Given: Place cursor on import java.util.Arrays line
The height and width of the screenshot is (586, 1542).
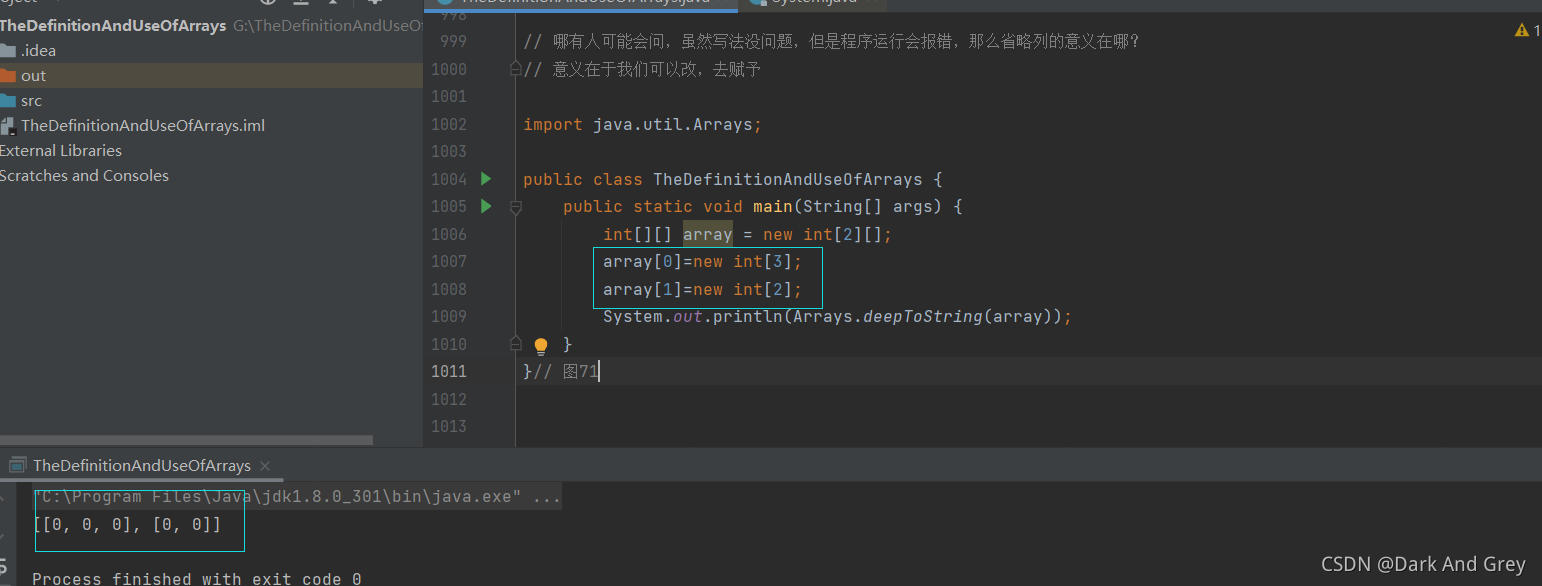Looking at the screenshot, I should click(x=642, y=125).
